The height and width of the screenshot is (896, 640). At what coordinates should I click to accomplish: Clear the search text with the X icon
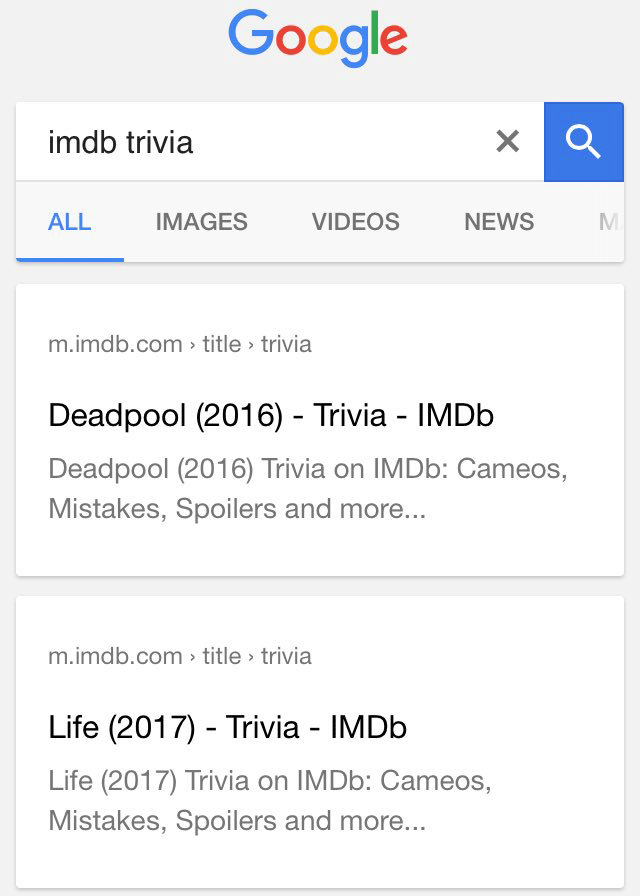click(x=508, y=142)
